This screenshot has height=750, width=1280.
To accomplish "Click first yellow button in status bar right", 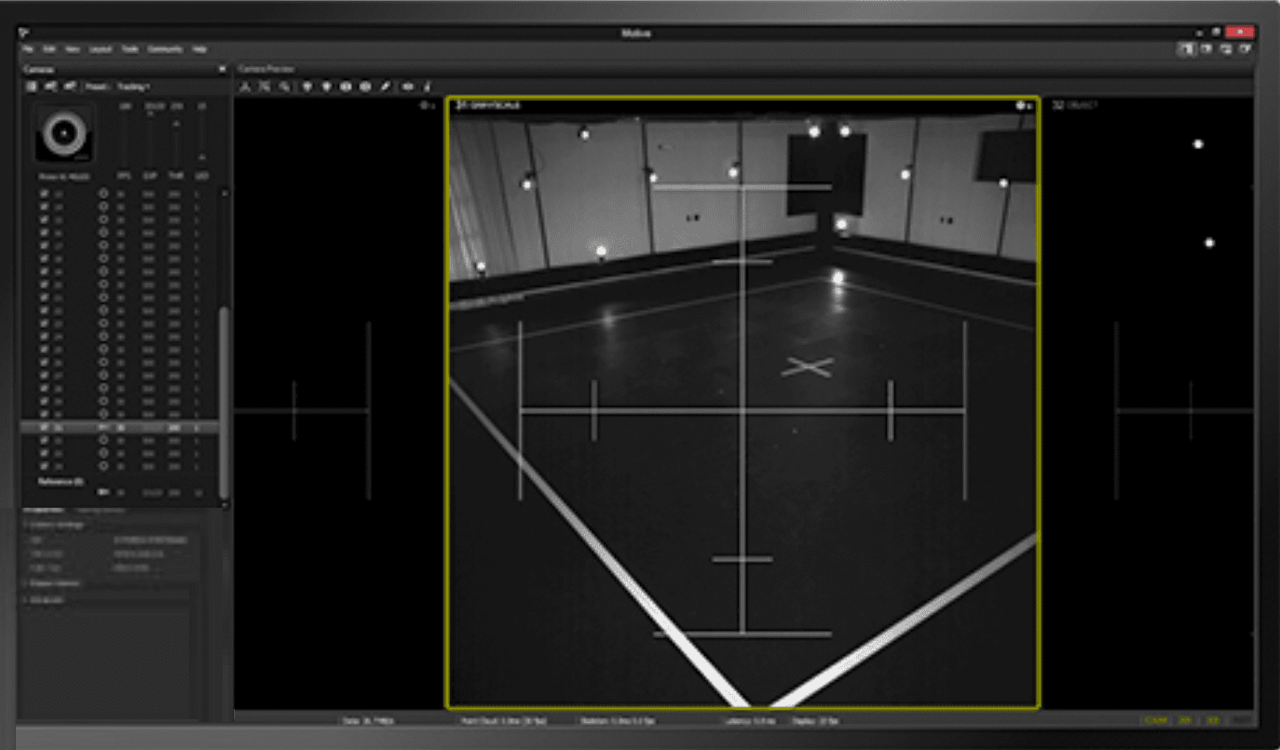I will click(1156, 719).
